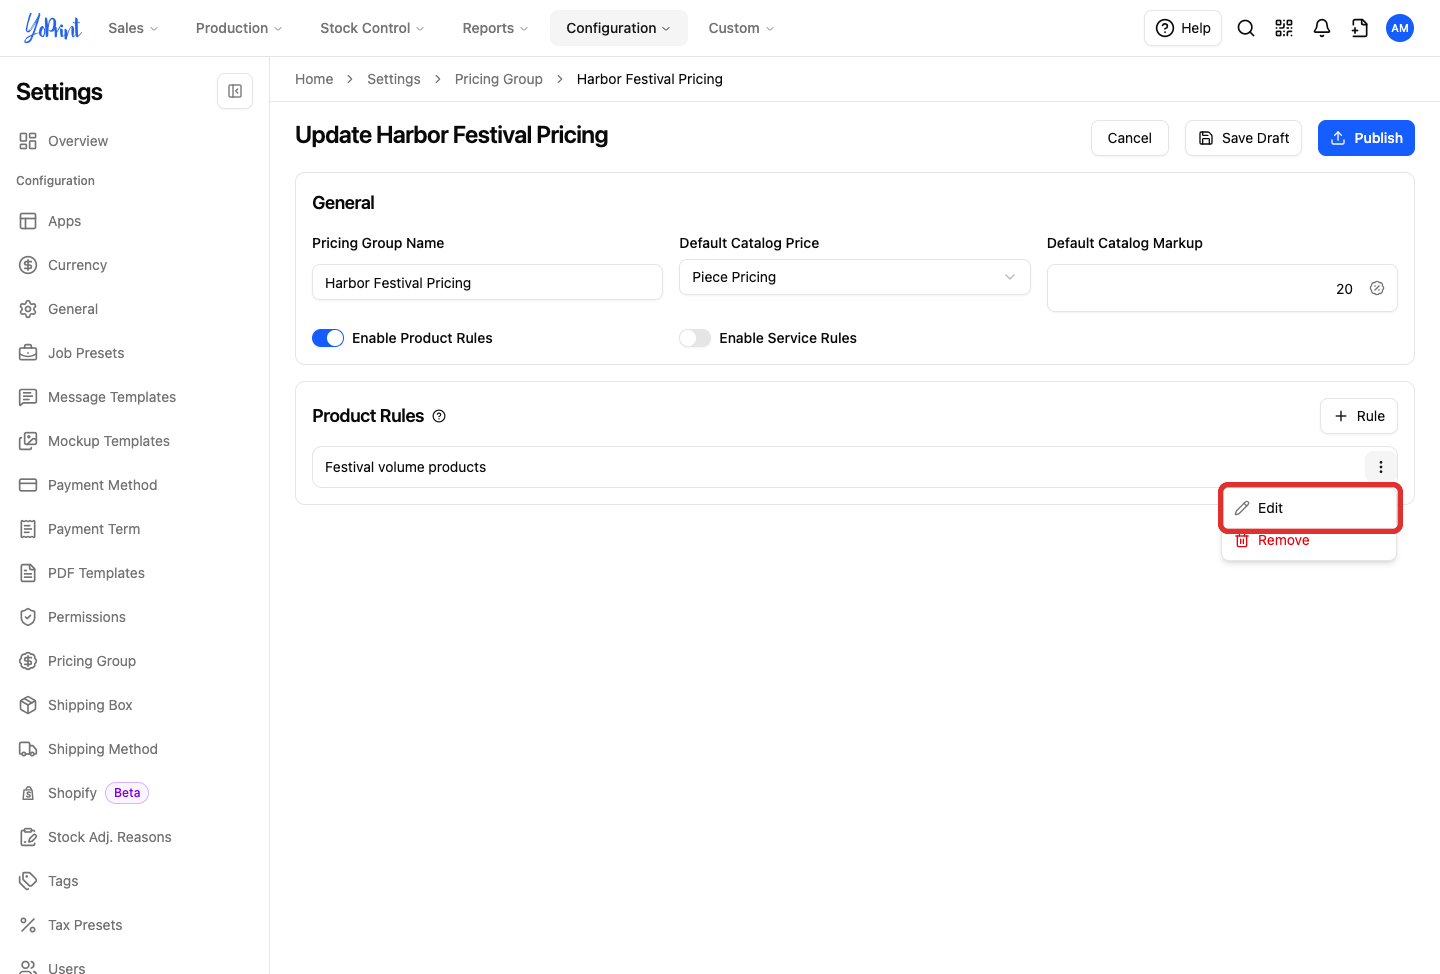
Task: Click the Festival volume products rule row
Action: 855,467
